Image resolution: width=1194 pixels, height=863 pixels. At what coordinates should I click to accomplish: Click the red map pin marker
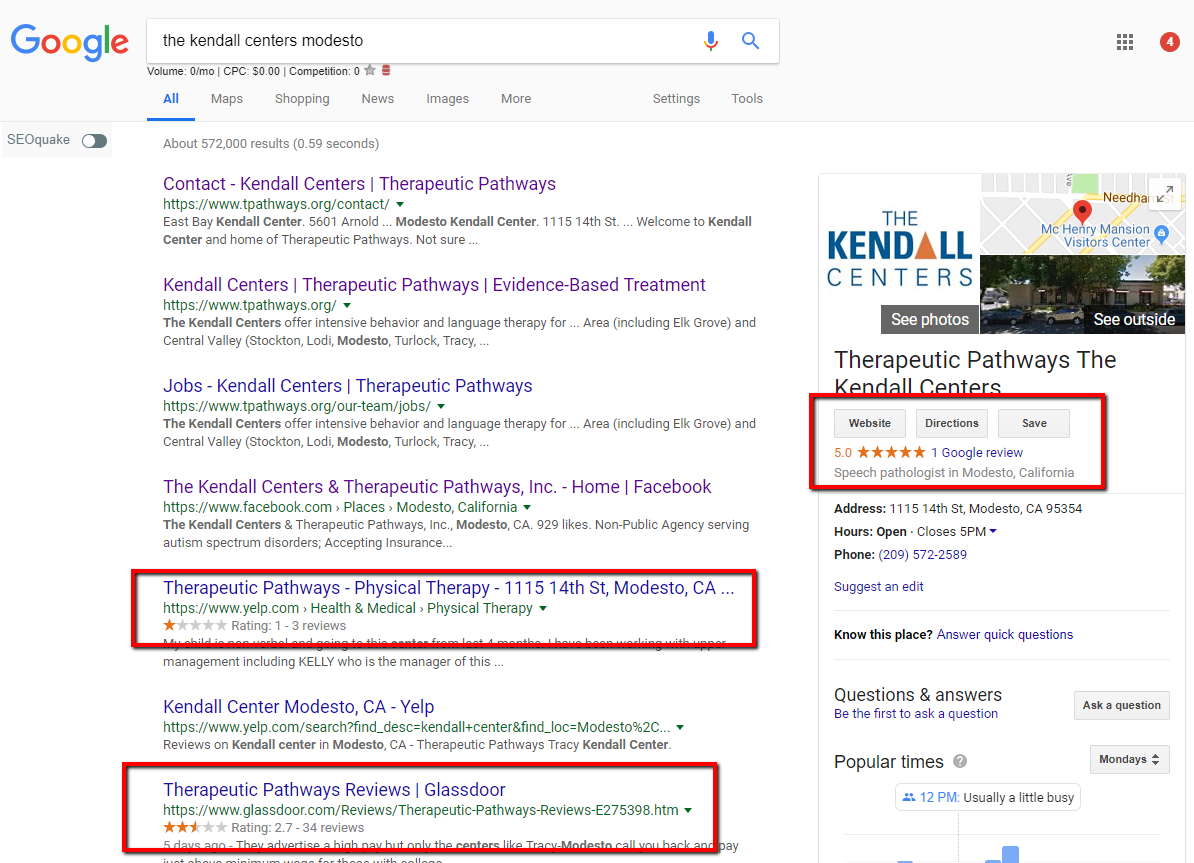(x=1081, y=211)
